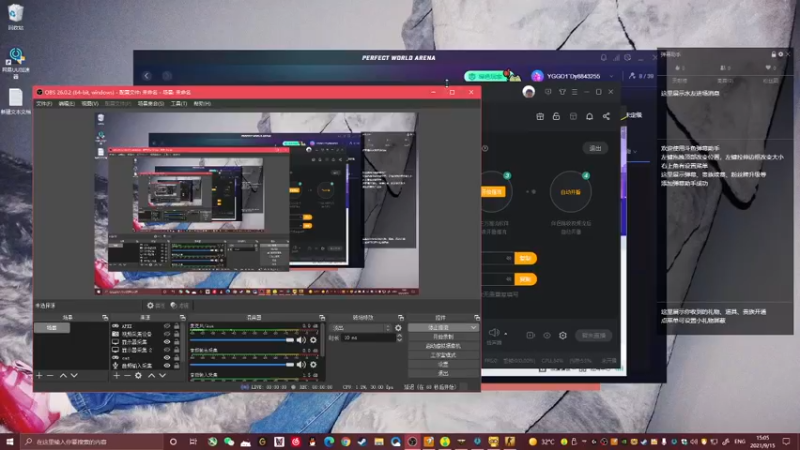Click skin shirt icon in streaming assistant title bar
The image size is (800, 450).
(x=562, y=92)
